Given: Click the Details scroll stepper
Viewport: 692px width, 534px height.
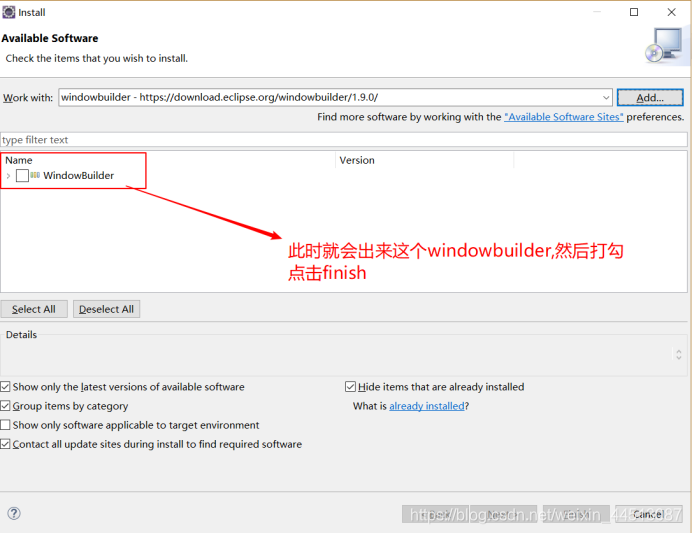Looking at the screenshot, I should tap(678, 354).
